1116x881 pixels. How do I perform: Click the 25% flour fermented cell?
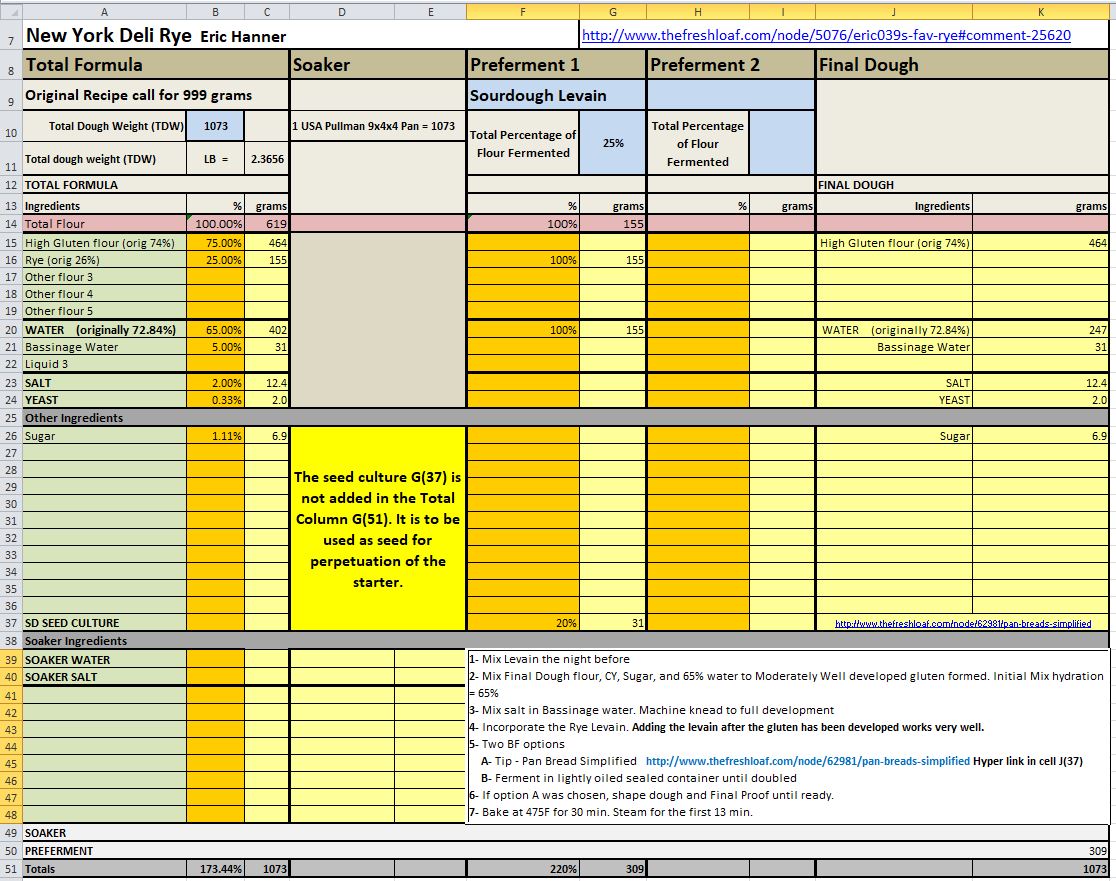(x=613, y=143)
